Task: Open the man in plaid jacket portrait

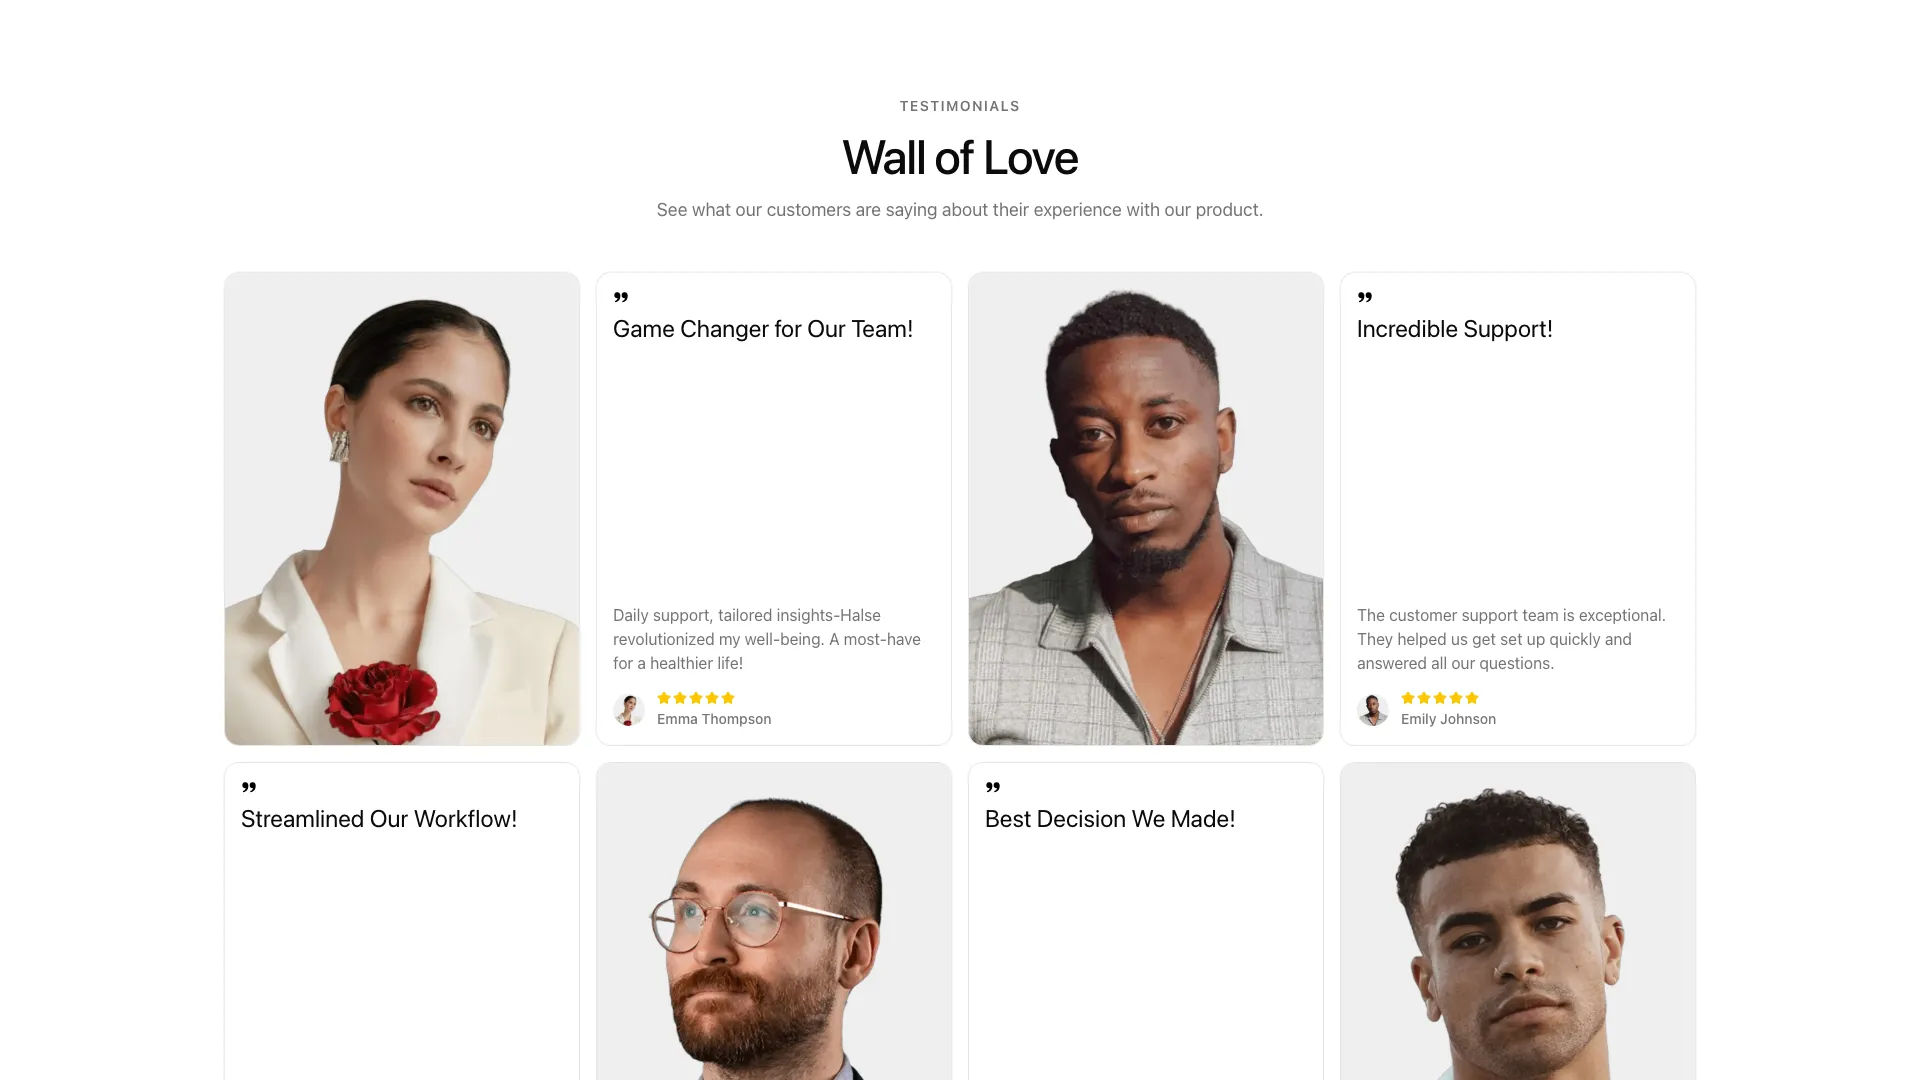Action: pos(1146,509)
